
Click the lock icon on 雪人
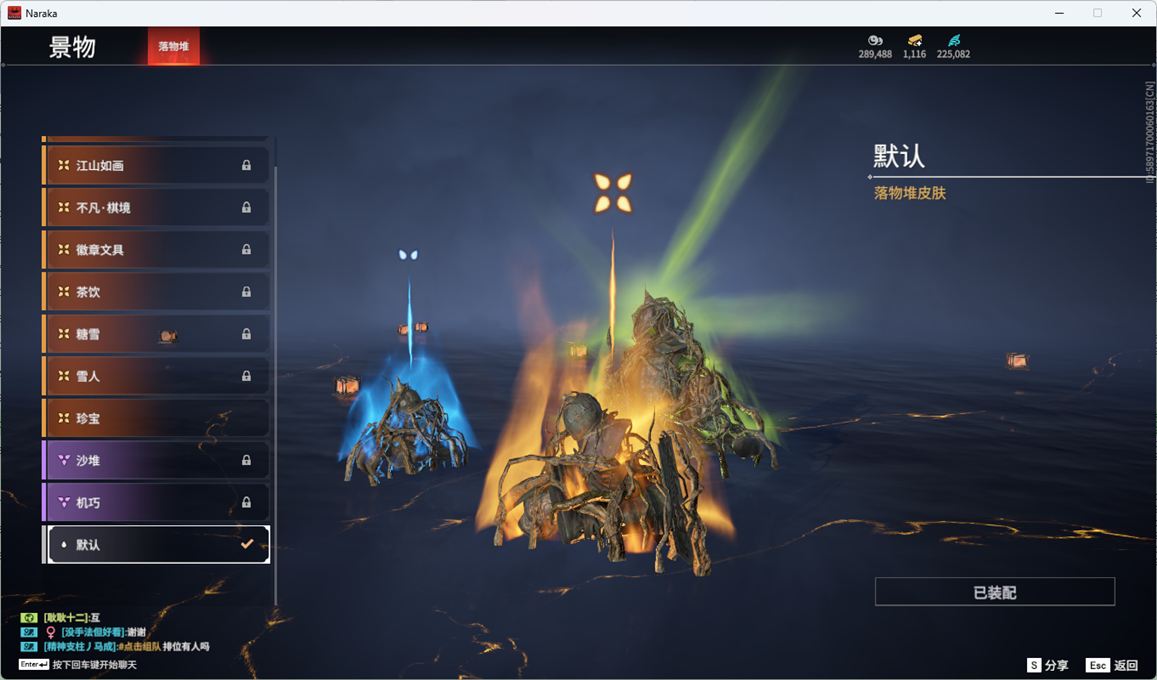246,375
